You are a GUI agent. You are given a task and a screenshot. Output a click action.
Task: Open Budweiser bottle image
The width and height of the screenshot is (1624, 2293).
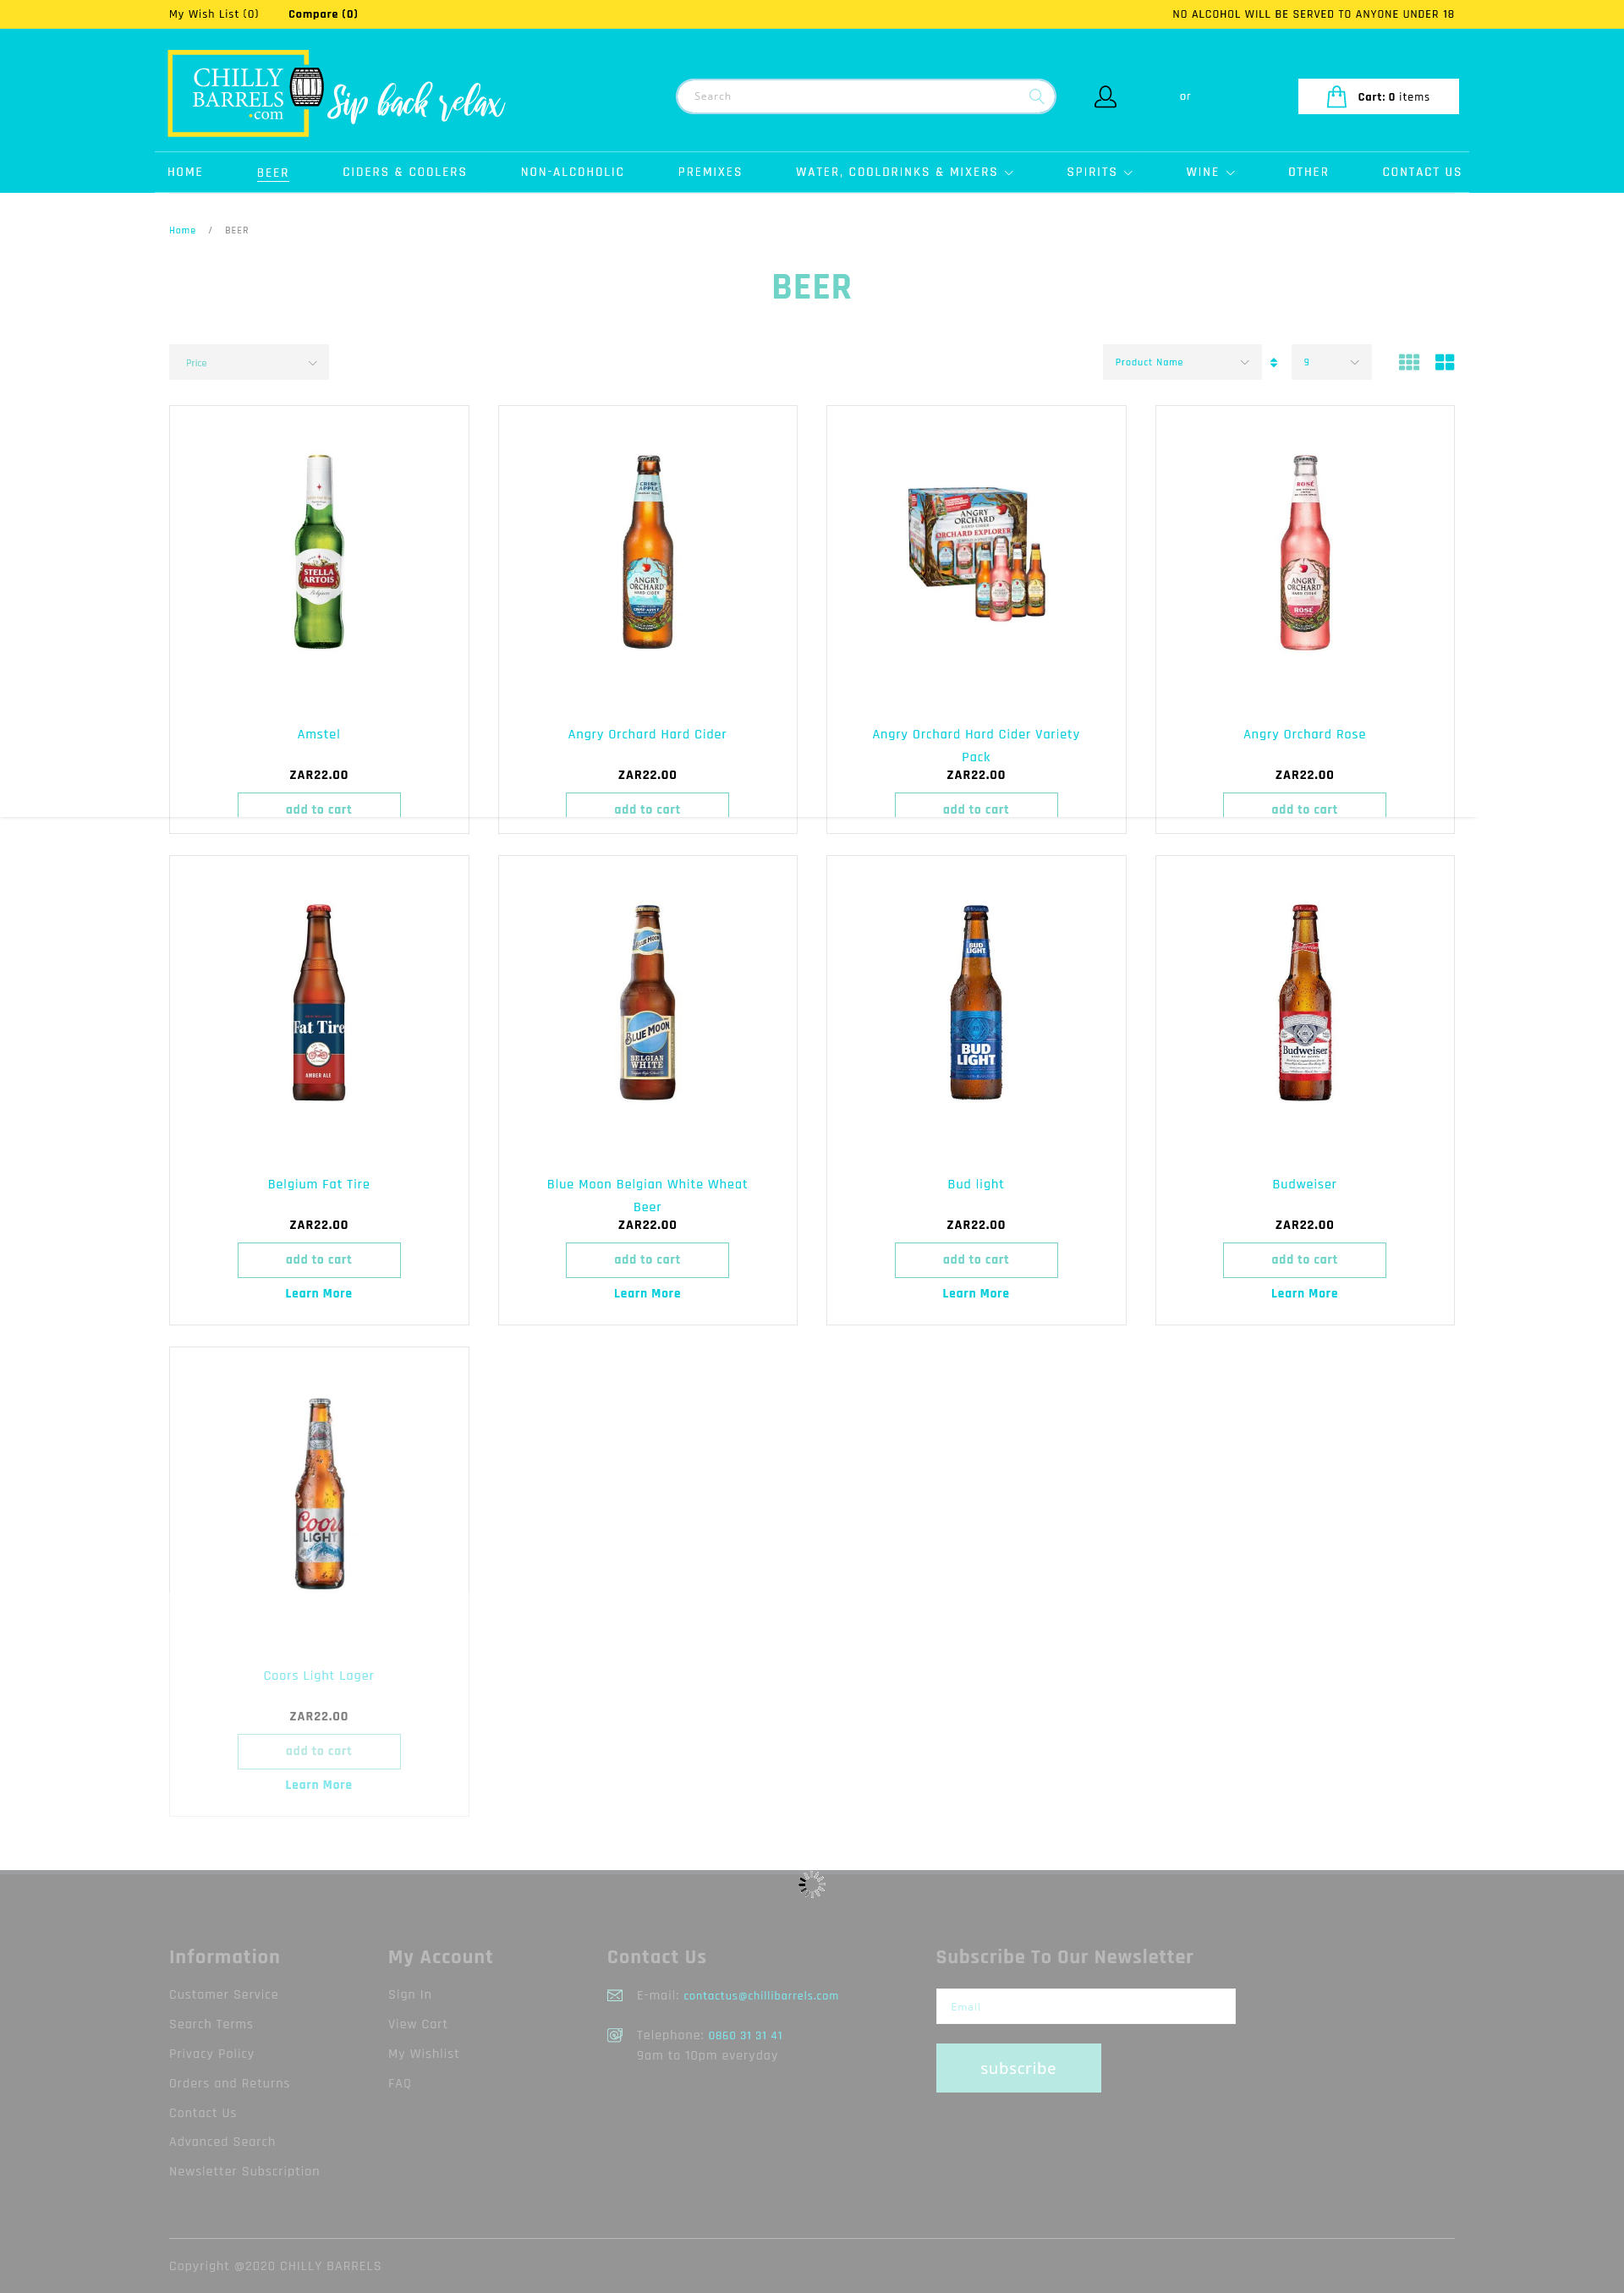point(1304,1002)
